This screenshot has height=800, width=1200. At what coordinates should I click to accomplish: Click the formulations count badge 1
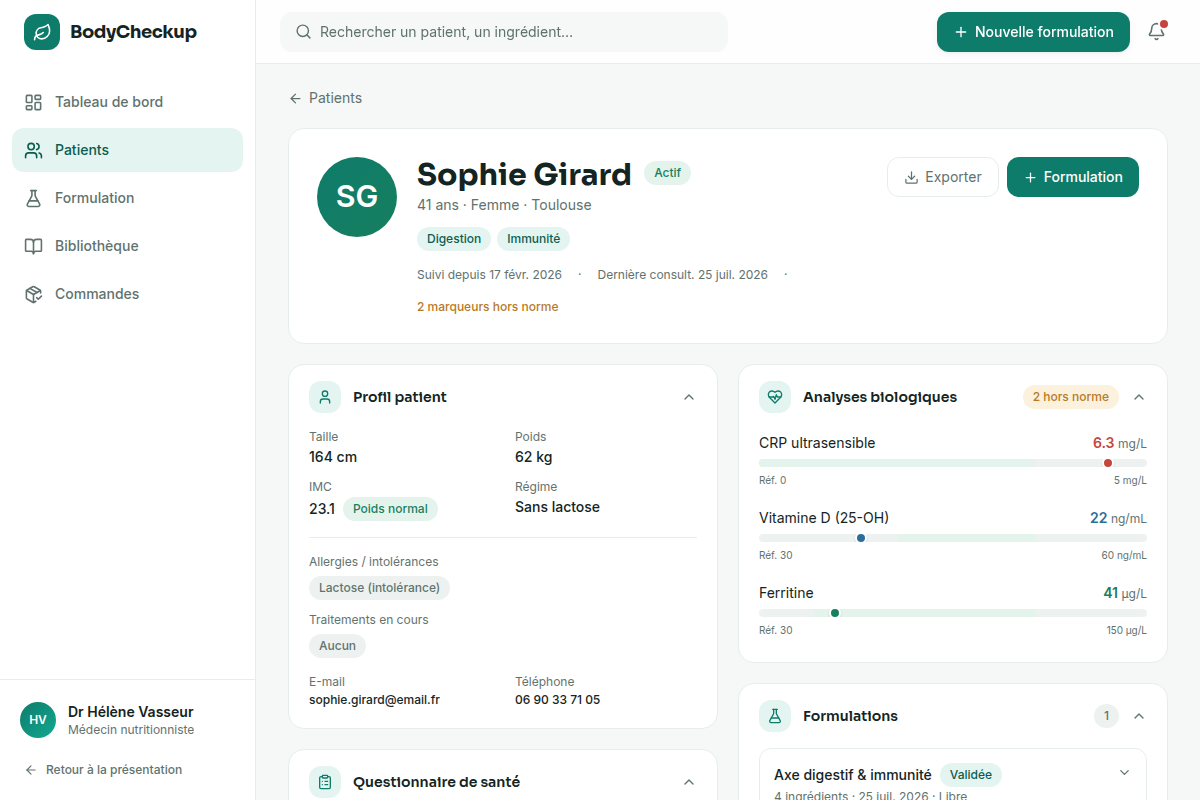tap(1106, 716)
